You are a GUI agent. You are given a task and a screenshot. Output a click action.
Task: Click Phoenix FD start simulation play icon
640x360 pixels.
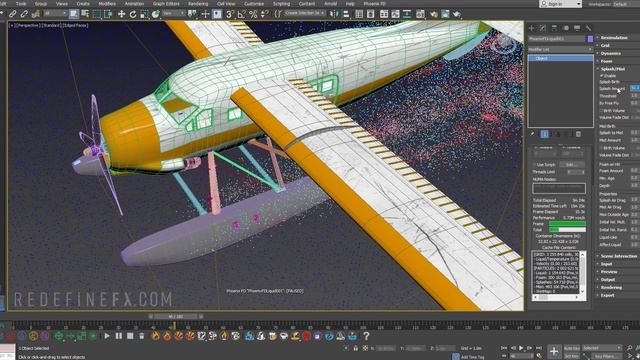pos(107,336)
